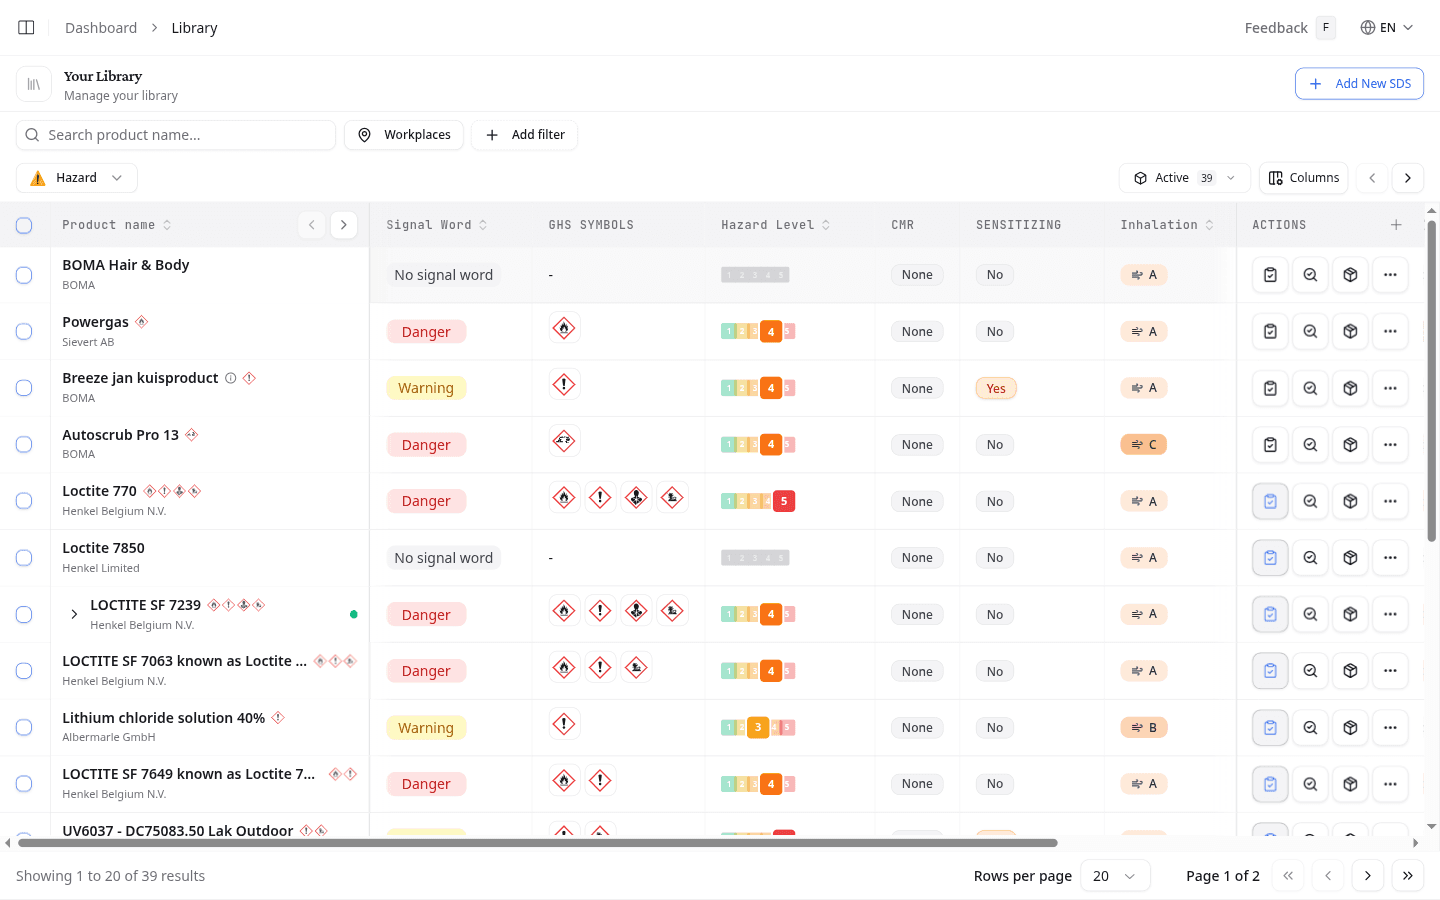Click the library icon beside Your Library
Screen dimensions: 1440x900
[34, 84]
